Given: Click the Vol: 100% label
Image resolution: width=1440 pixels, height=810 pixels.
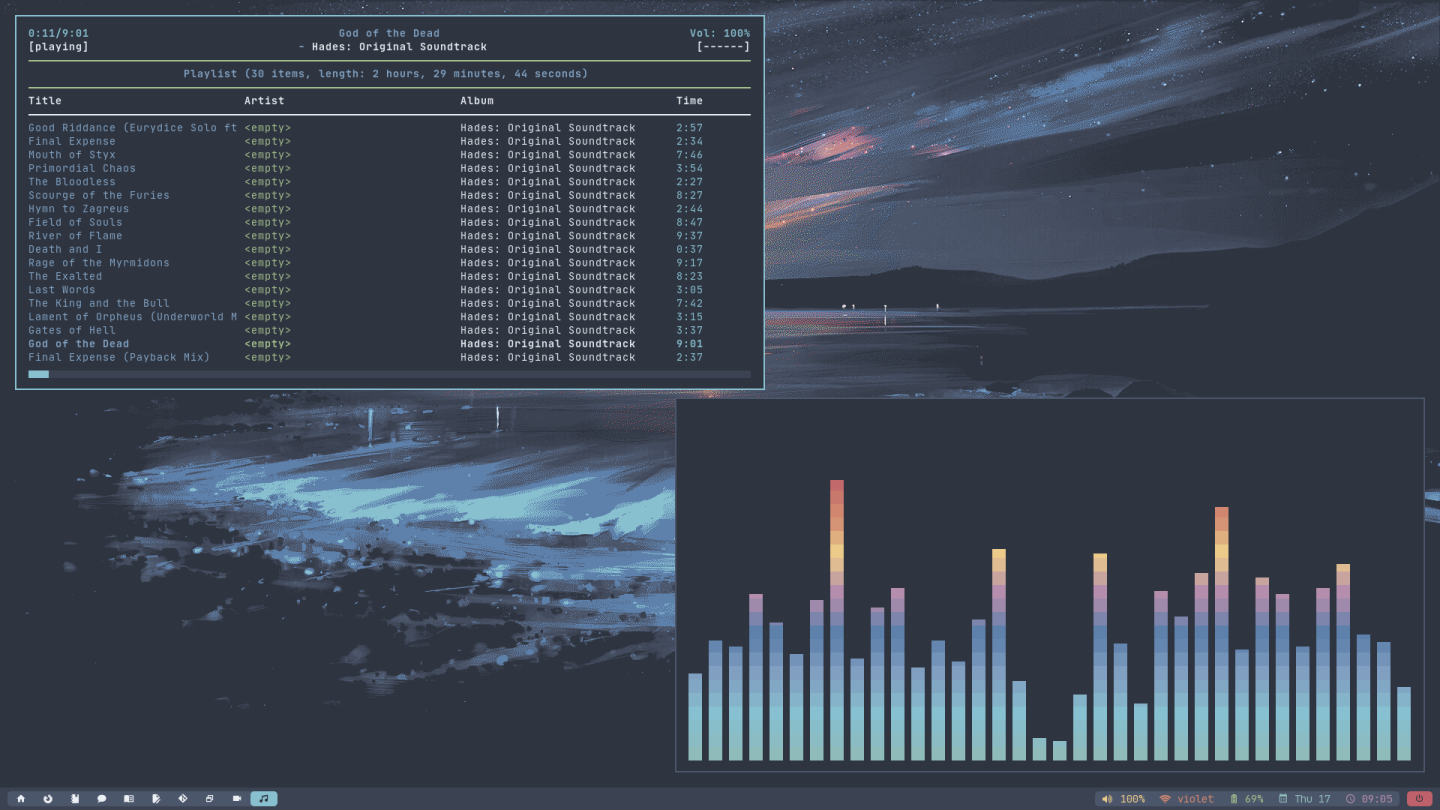Looking at the screenshot, I should pyautogui.click(x=720, y=33).
